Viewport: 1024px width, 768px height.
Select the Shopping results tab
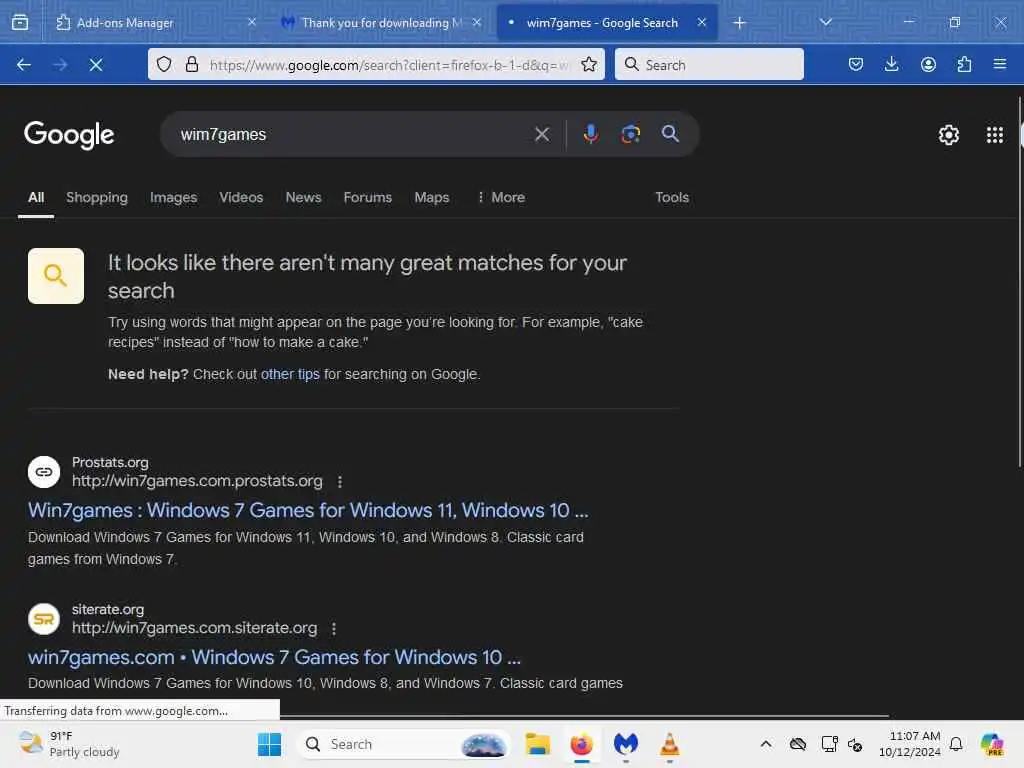click(x=97, y=197)
